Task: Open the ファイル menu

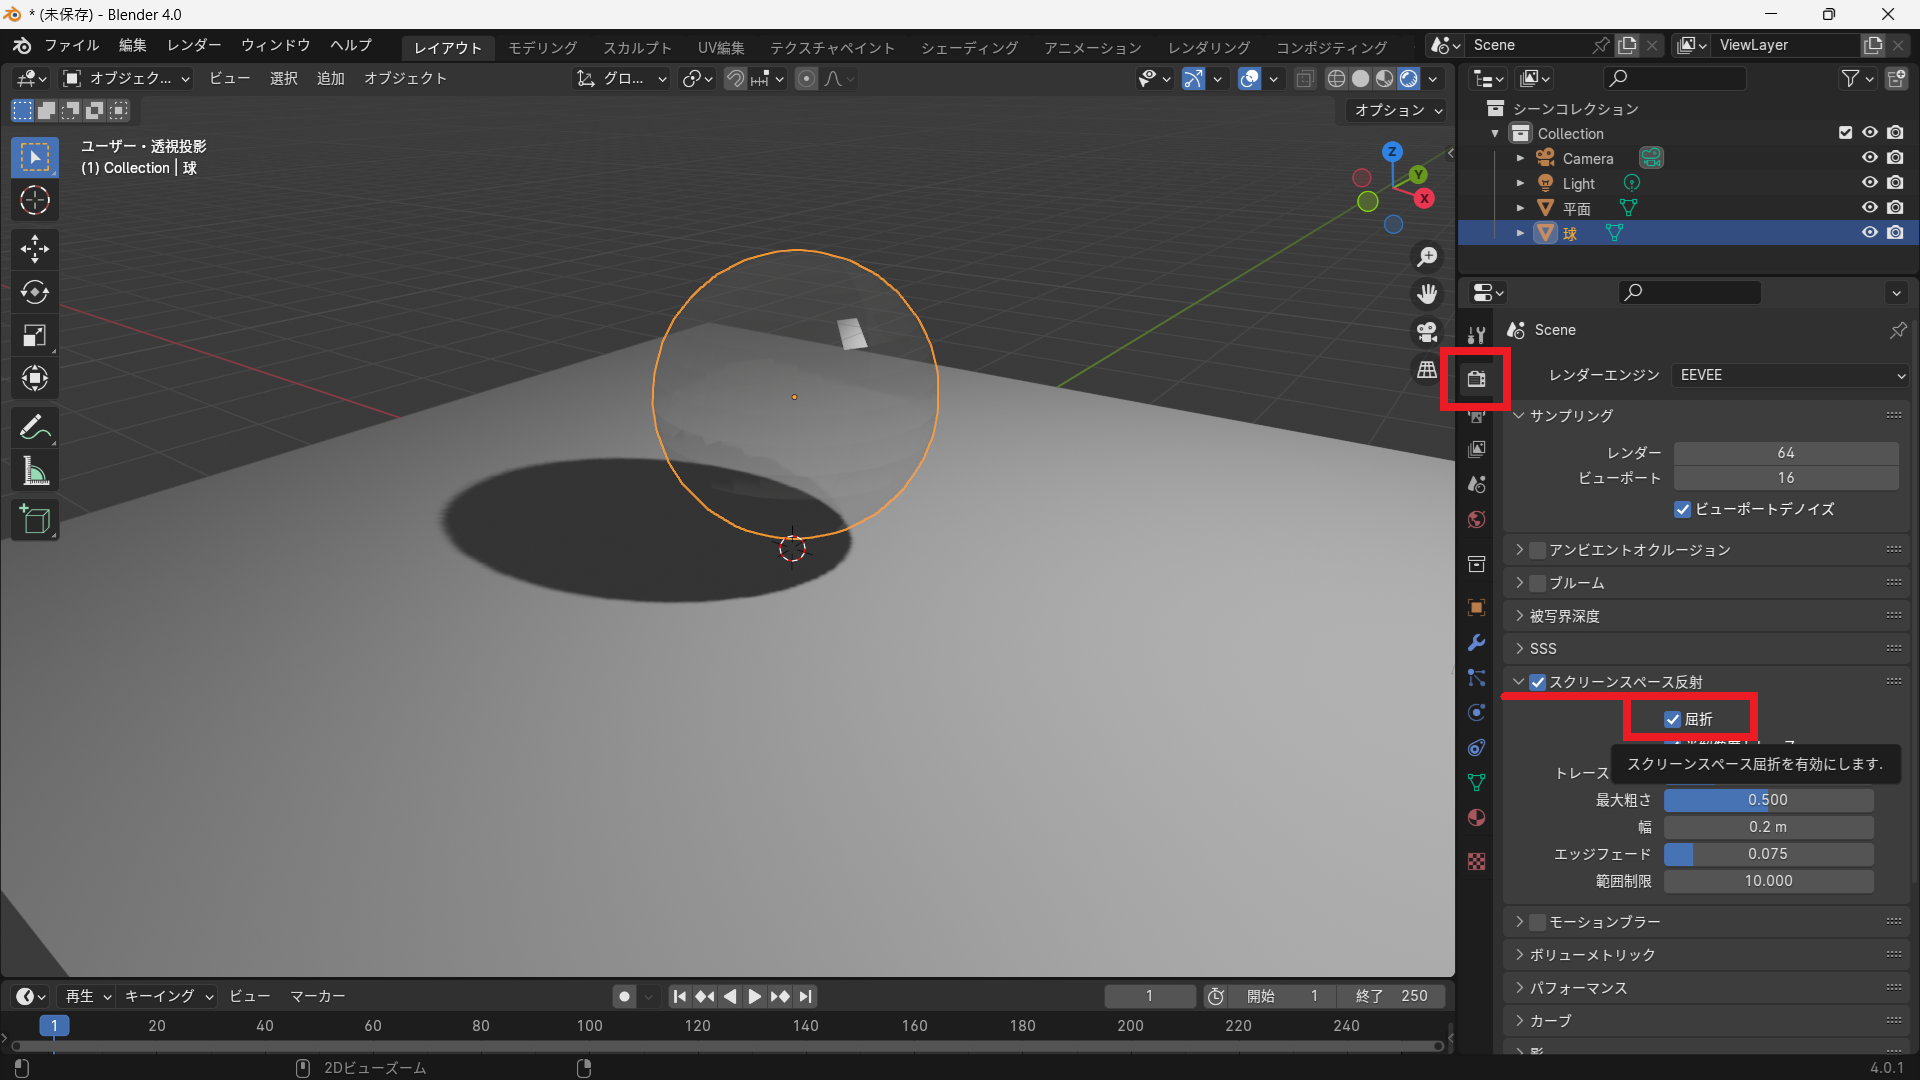Action: (71, 46)
